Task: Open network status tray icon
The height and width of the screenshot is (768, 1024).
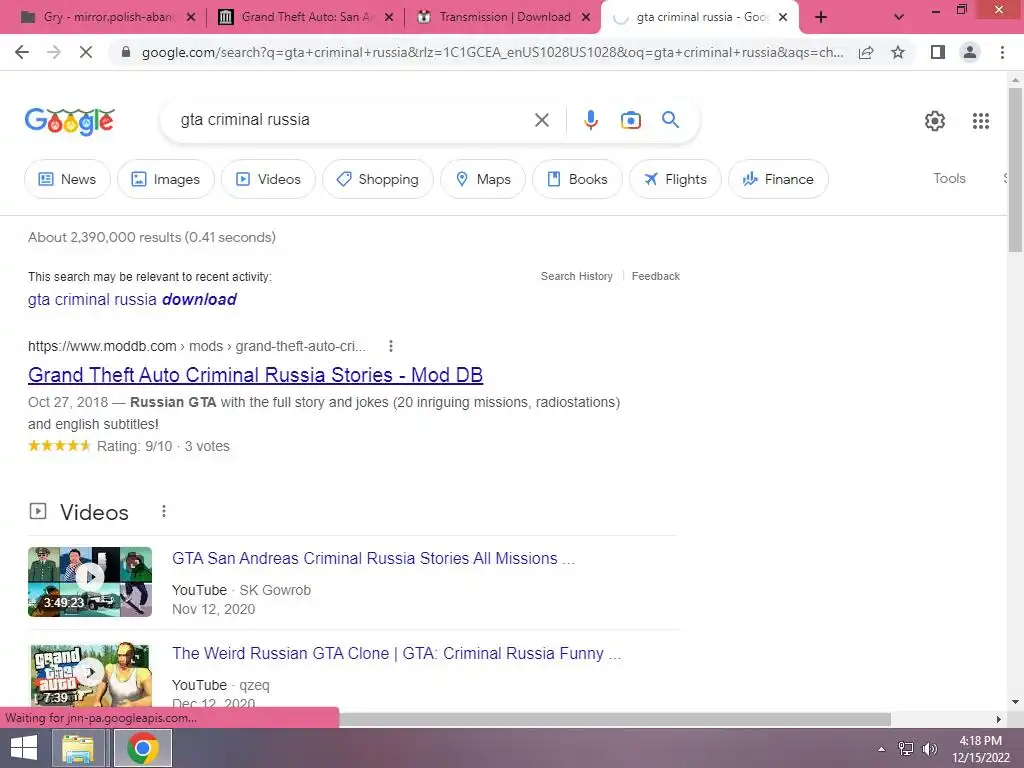Action: tap(906, 749)
